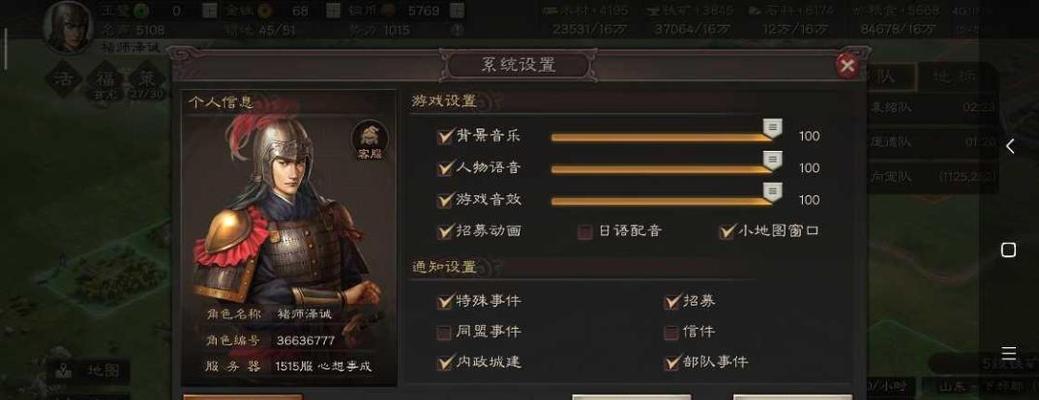Screen dimensions: 1039x400
Task: Open the 地图 map button
Action: click(91, 371)
